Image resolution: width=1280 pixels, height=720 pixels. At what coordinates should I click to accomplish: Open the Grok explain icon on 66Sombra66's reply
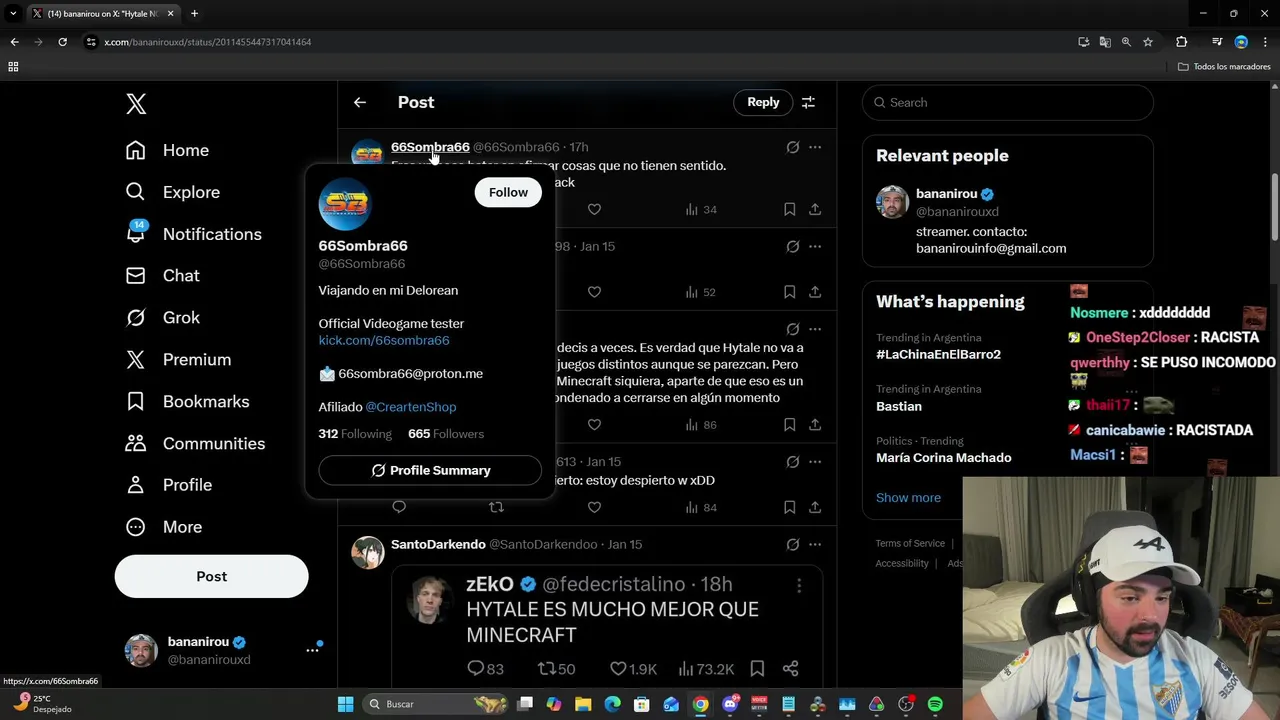[x=793, y=147]
